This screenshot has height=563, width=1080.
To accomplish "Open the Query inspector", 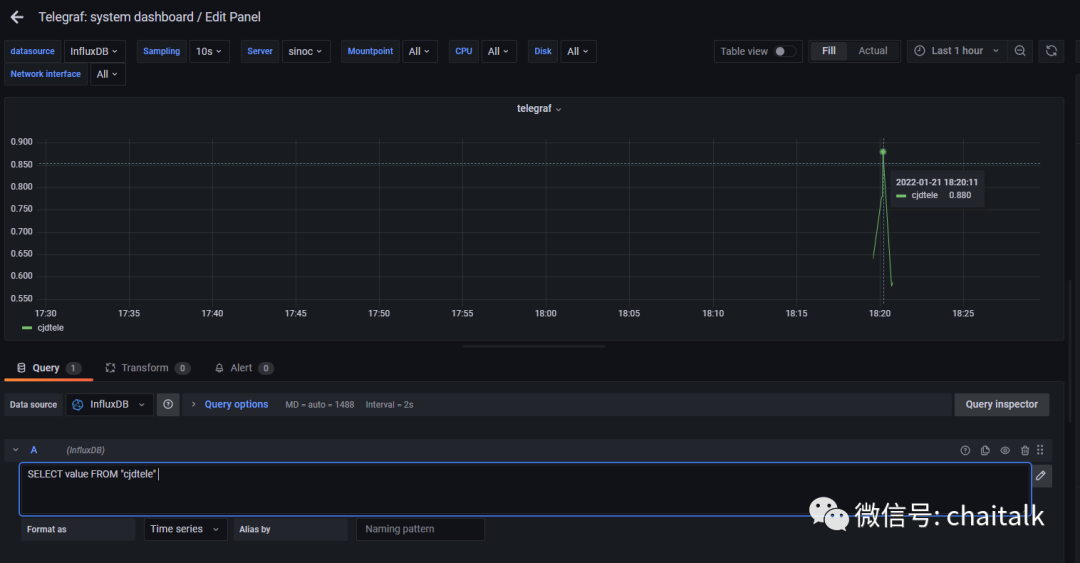I will (x=1001, y=404).
